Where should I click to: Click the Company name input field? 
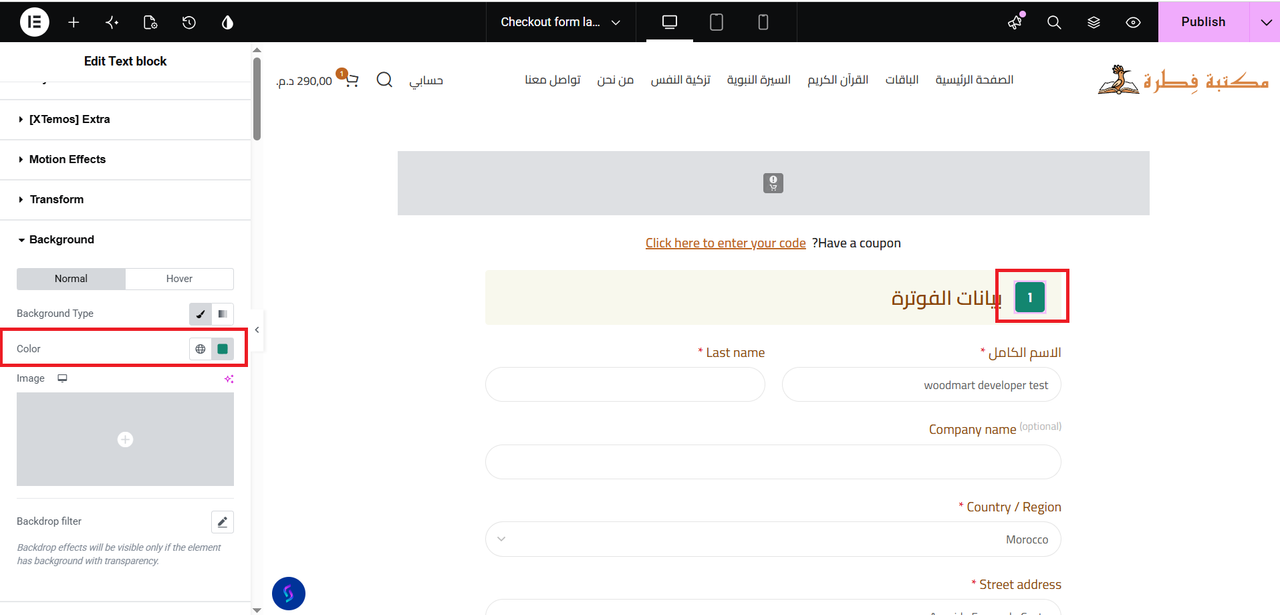[x=773, y=462]
